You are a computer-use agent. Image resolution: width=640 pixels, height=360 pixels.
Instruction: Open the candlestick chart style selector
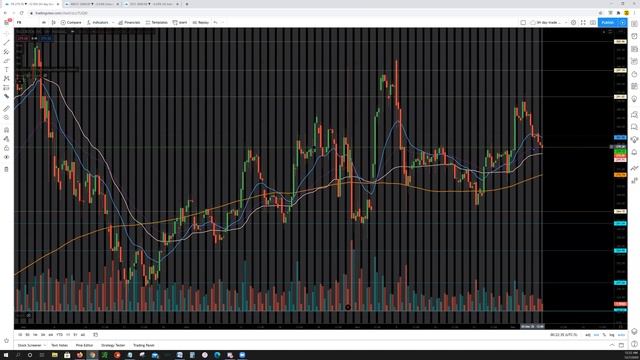[53, 22]
